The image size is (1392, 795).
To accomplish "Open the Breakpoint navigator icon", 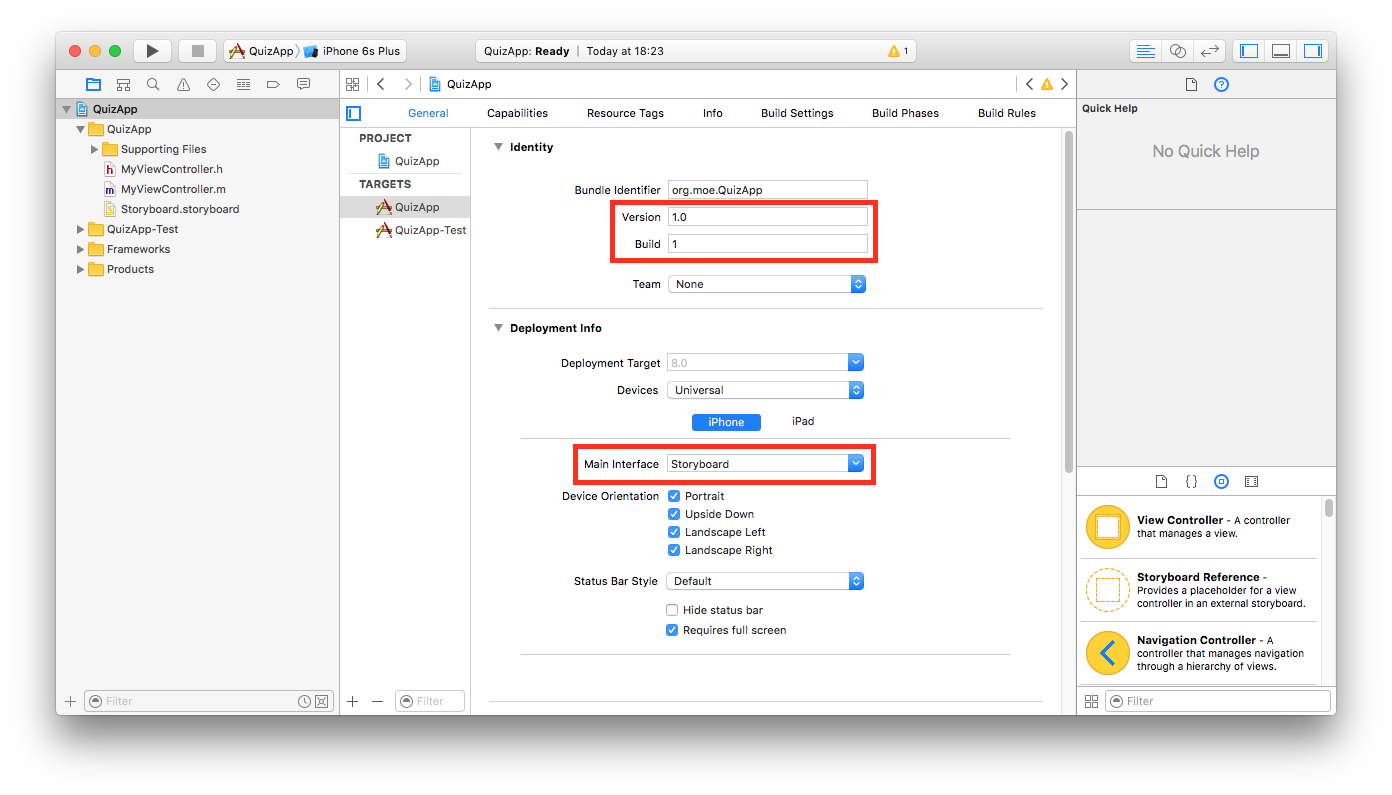I will pyautogui.click(x=273, y=84).
